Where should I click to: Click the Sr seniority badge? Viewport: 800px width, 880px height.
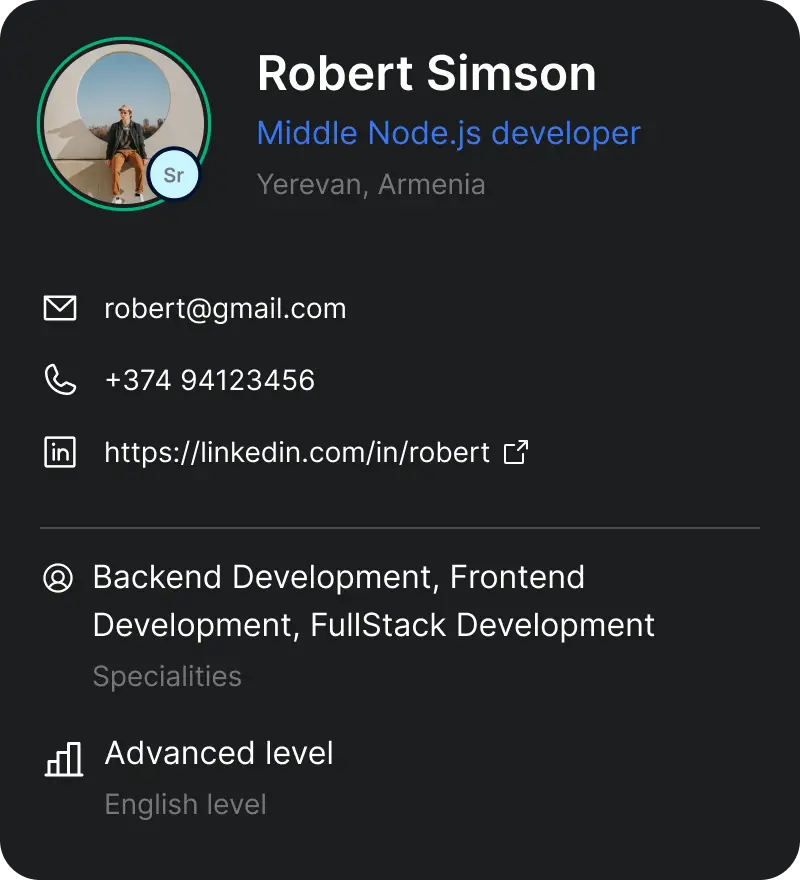pyautogui.click(x=174, y=176)
